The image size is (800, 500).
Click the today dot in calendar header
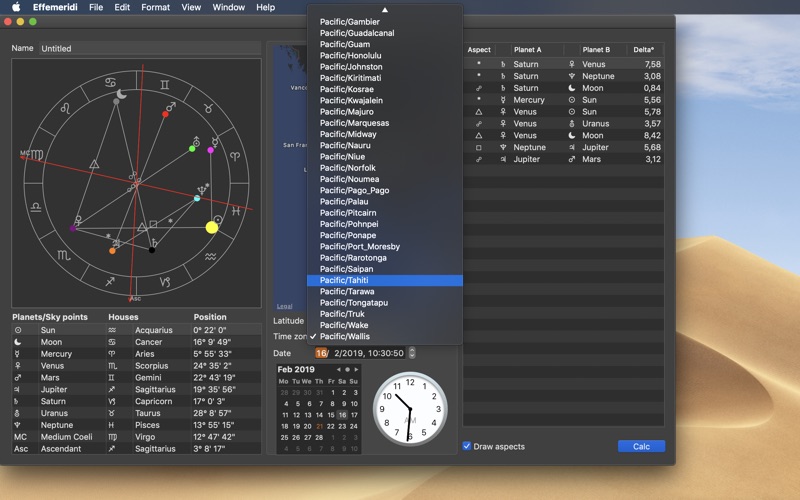click(x=347, y=369)
